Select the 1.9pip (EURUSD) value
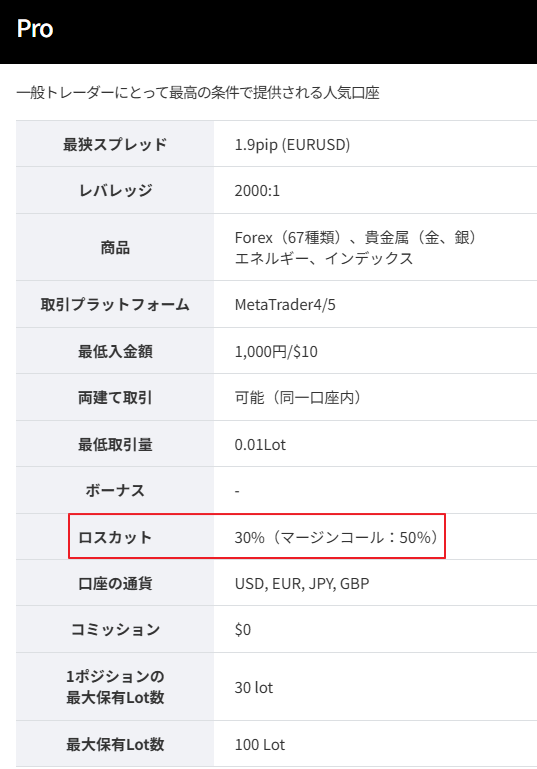 (292, 145)
